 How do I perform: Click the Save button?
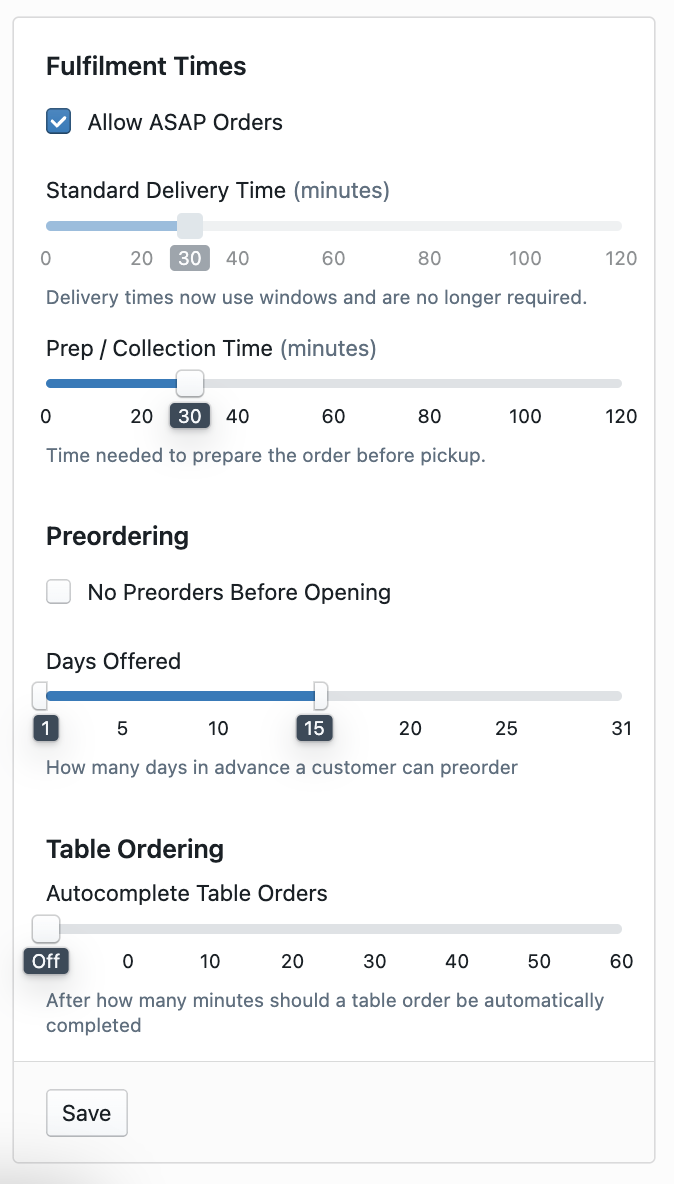click(x=87, y=1113)
